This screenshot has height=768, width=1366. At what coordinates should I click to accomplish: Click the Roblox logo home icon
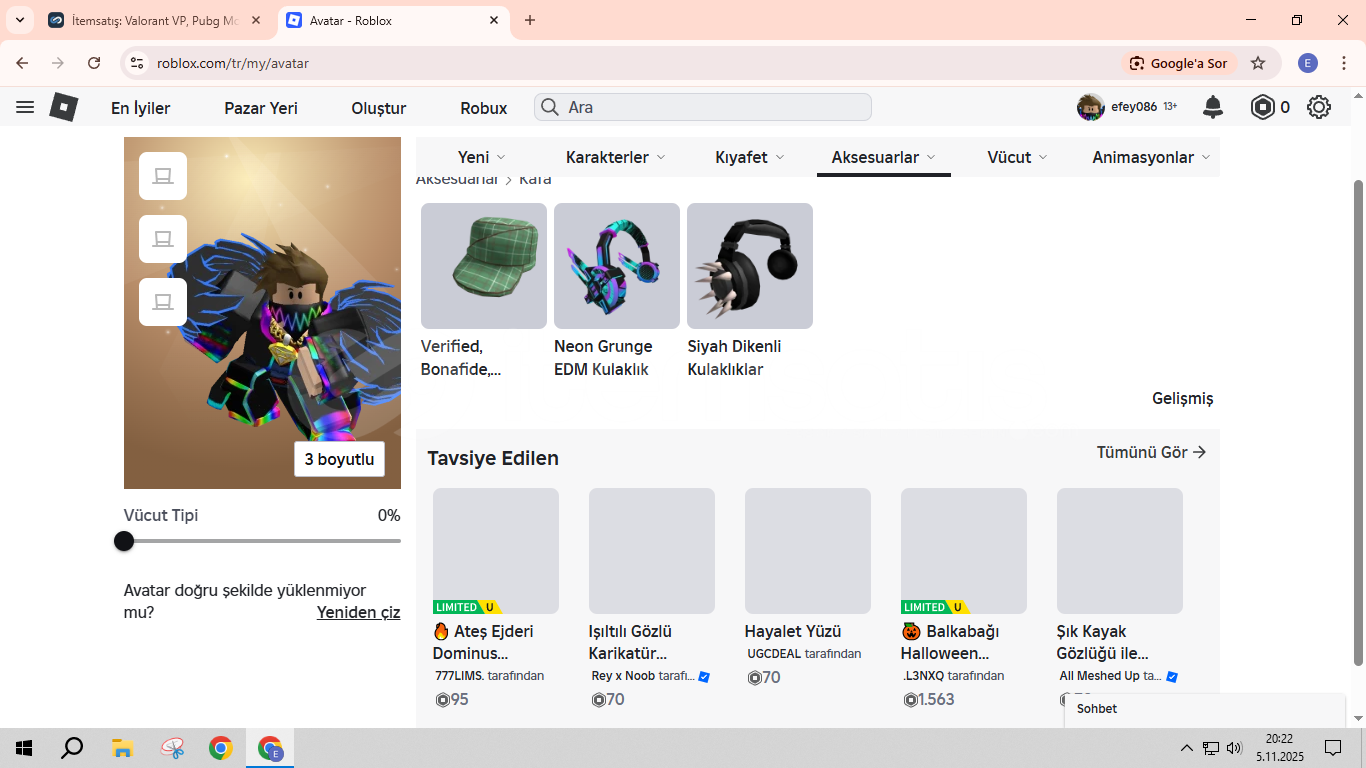[x=64, y=107]
